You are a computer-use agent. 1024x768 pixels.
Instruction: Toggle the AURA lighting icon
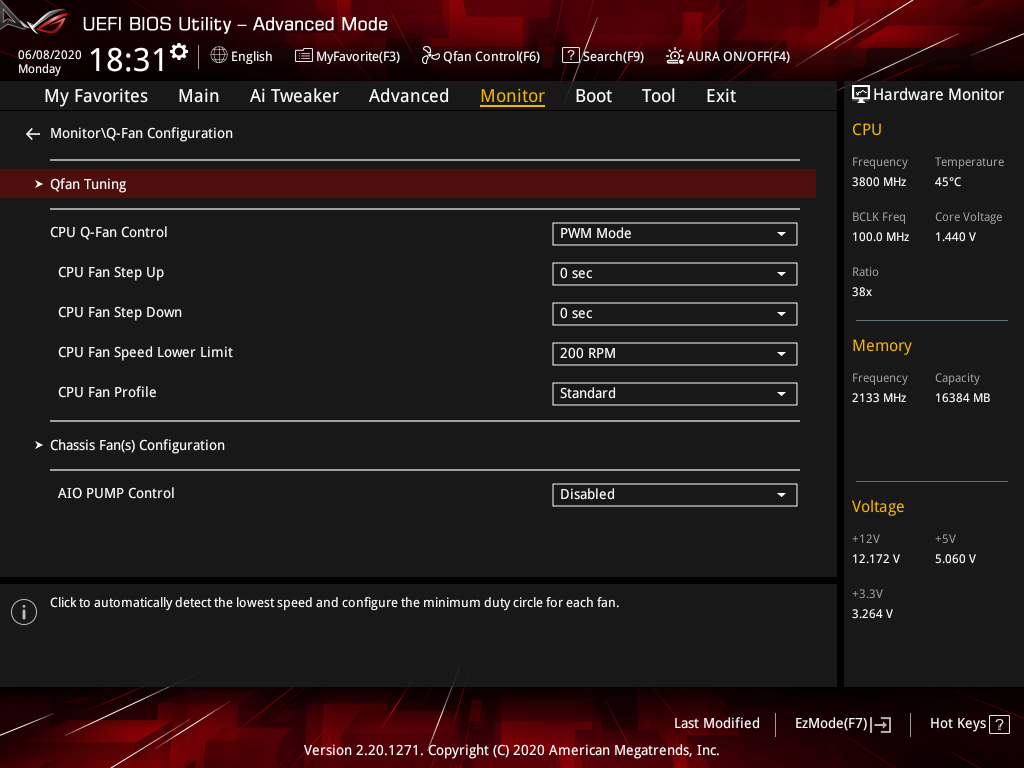coord(675,56)
